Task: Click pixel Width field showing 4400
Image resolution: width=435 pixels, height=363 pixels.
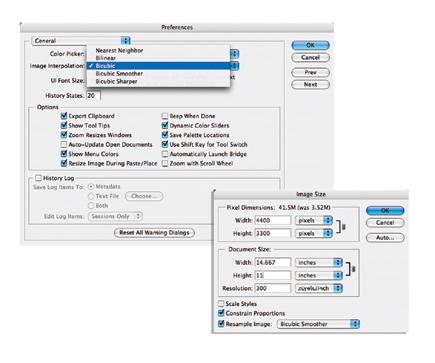Action: click(273, 220)
